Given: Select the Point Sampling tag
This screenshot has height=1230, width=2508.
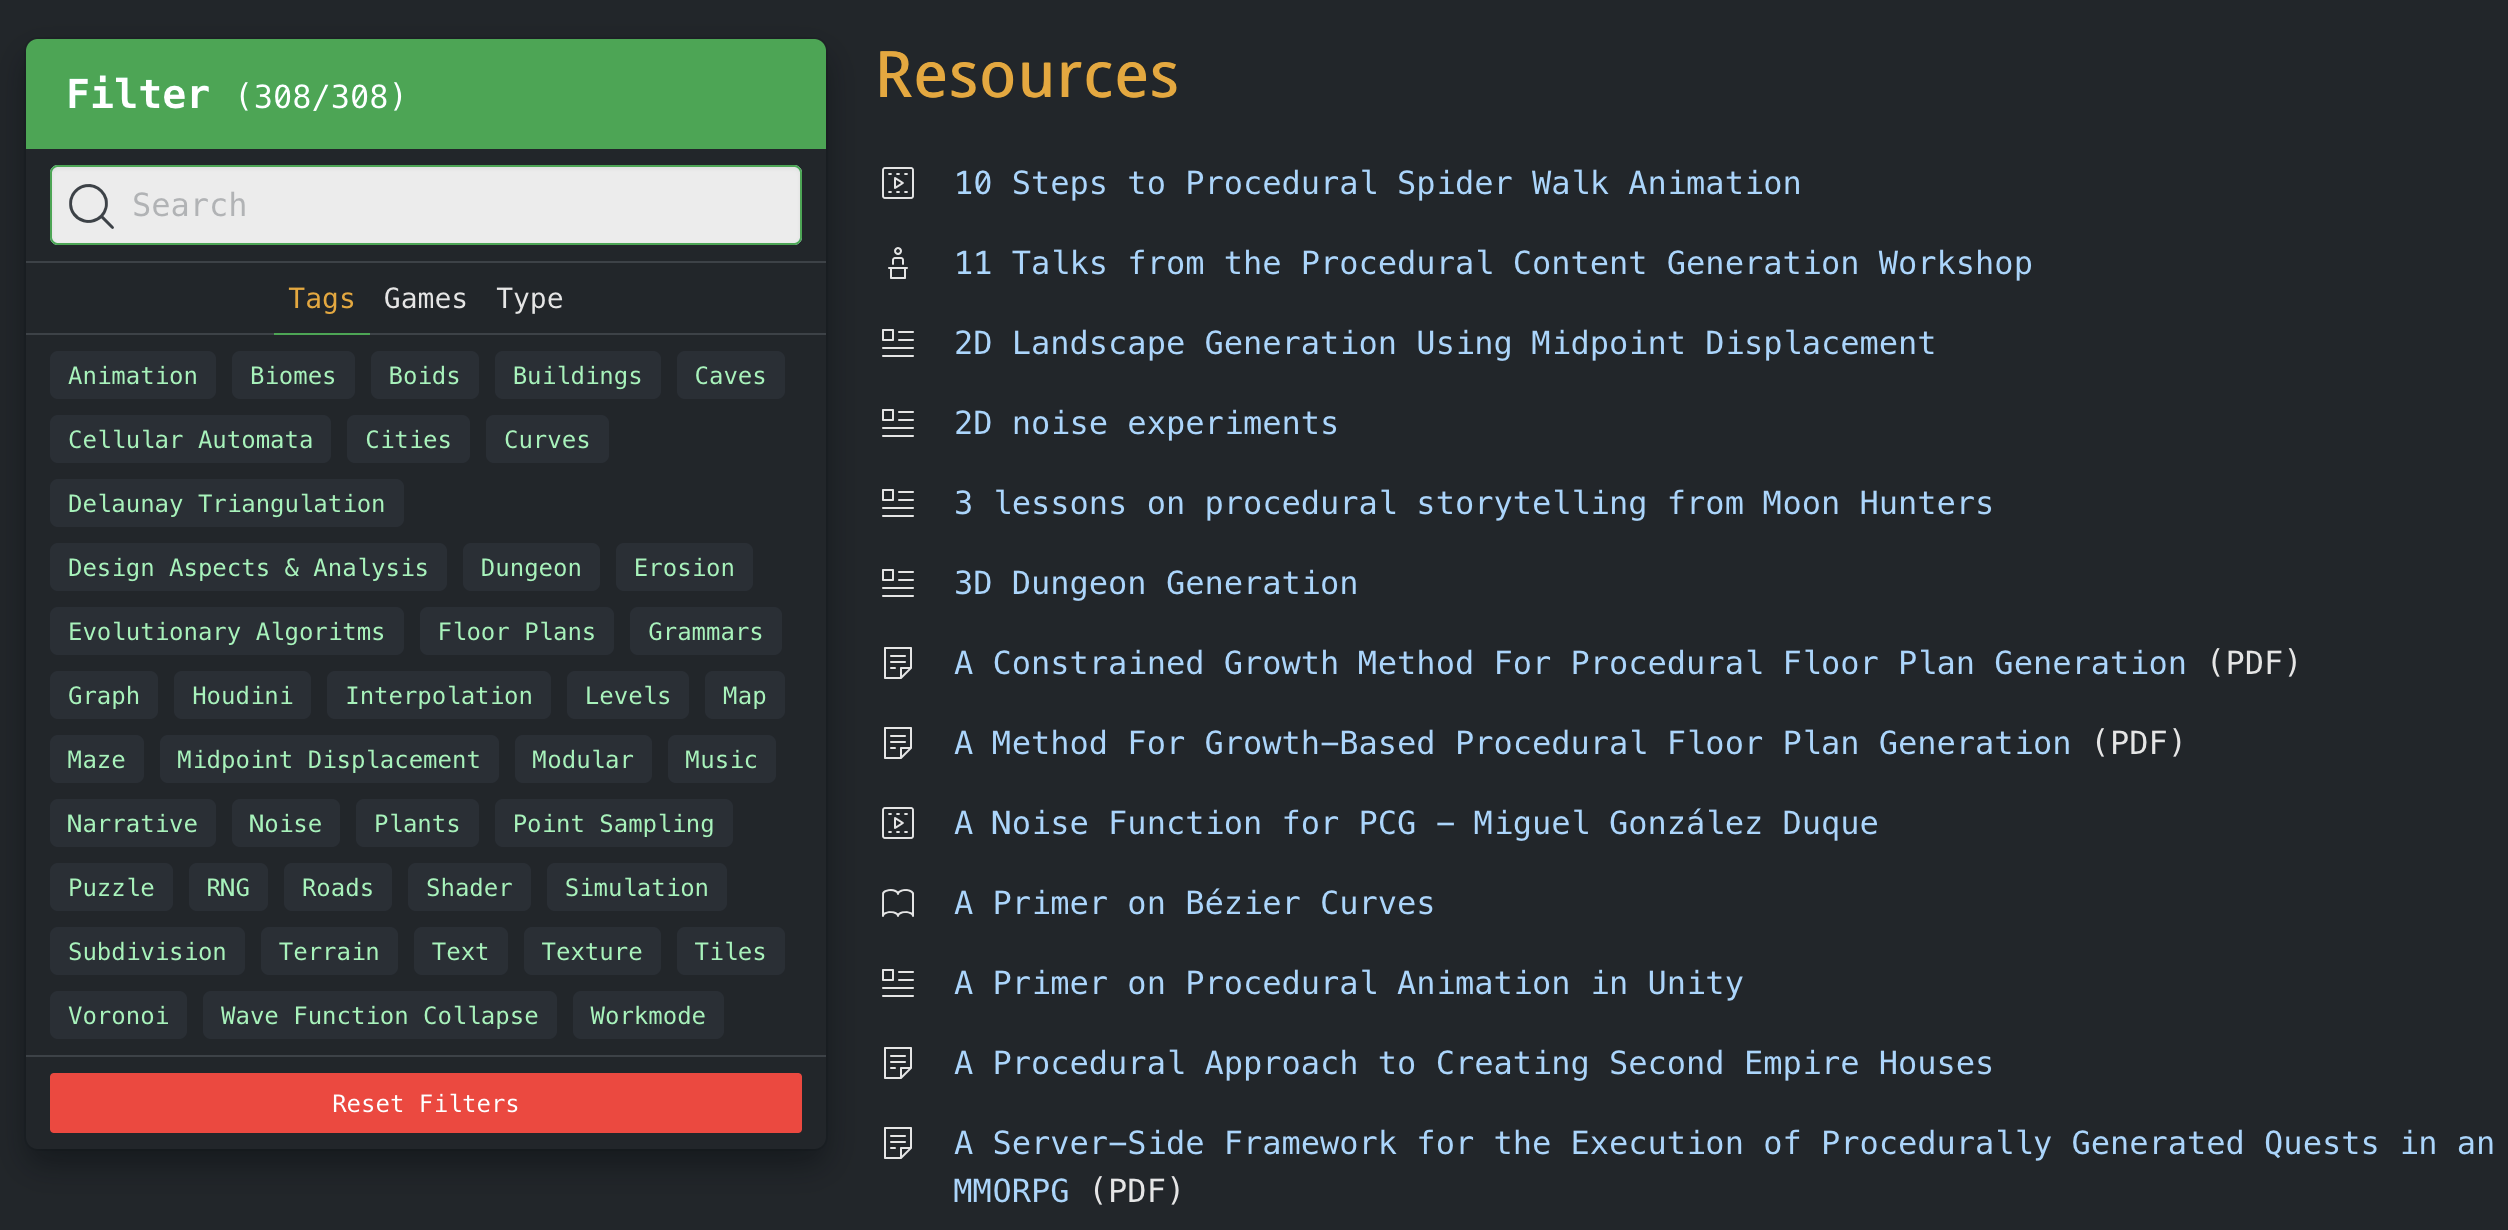Looking at the screenshot, I should 614,823.
